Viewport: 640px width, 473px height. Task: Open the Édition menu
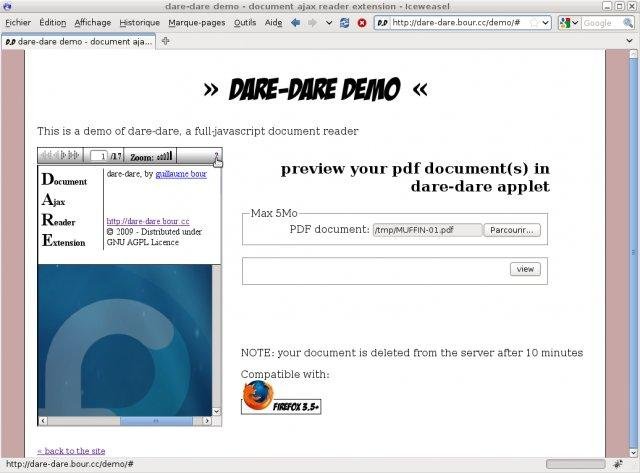53,23
